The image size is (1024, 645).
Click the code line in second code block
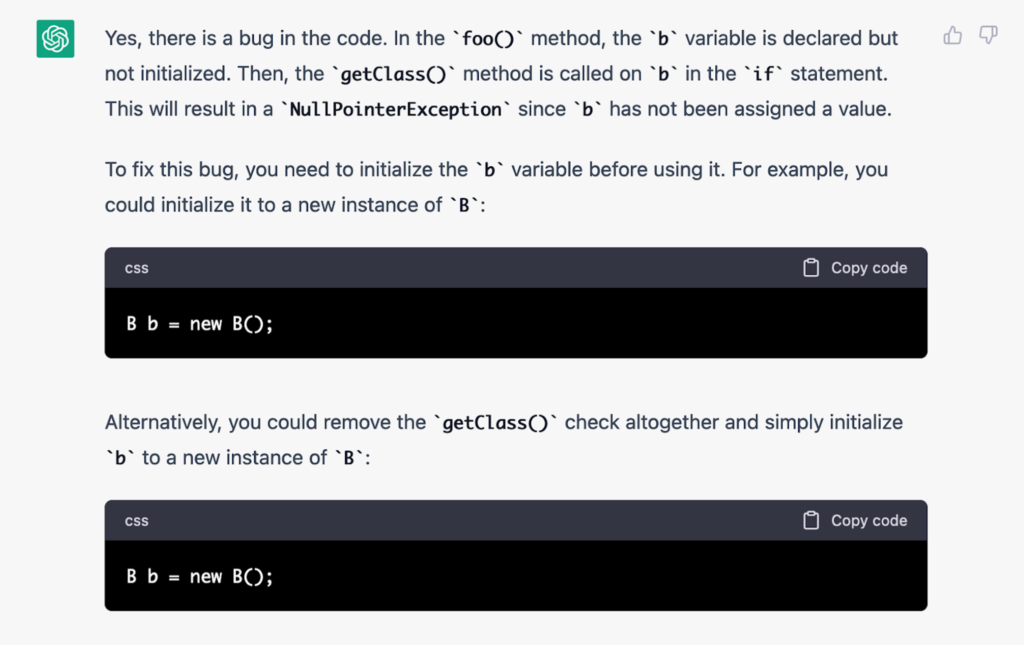[199, 576]
